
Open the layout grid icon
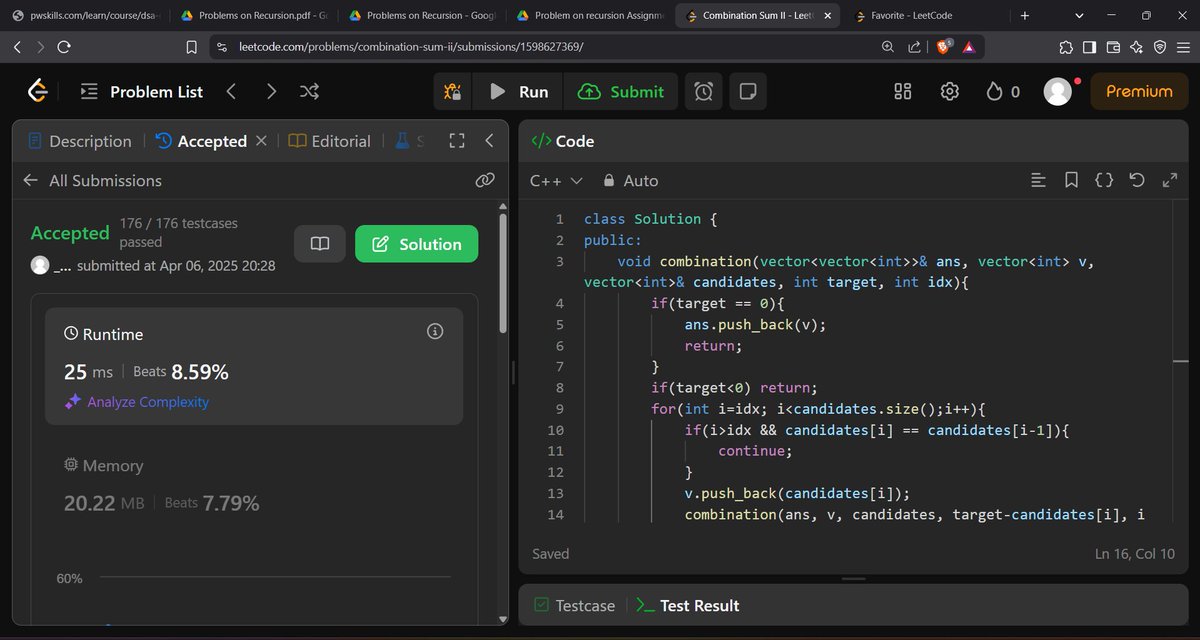point(903,91)
